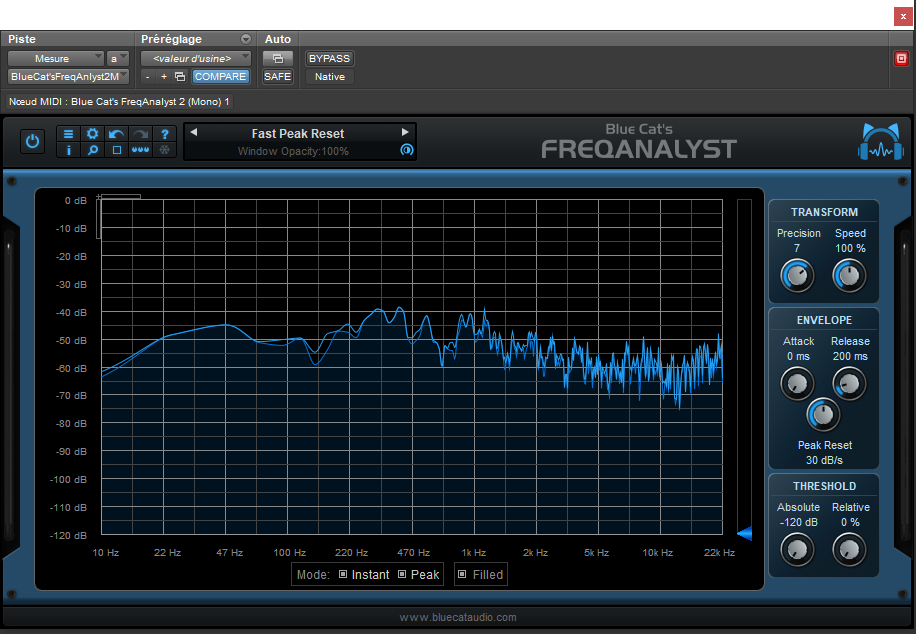Click the Precision value 7

(797, 248)
